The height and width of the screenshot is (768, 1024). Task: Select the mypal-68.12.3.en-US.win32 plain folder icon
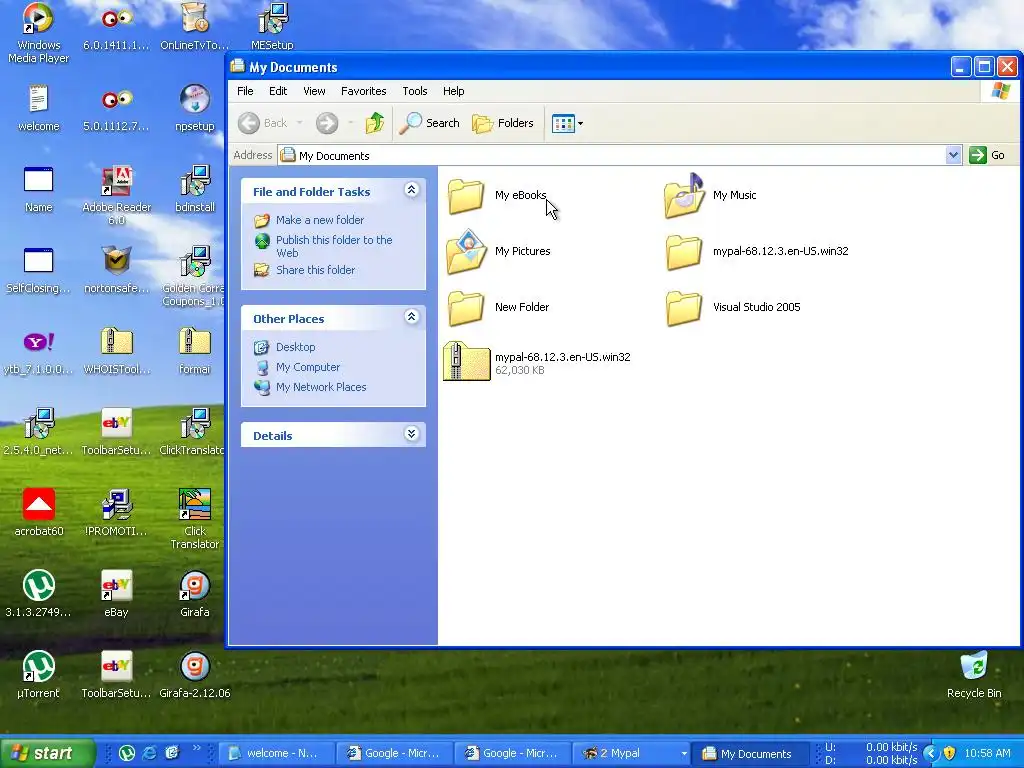[684, 251]
